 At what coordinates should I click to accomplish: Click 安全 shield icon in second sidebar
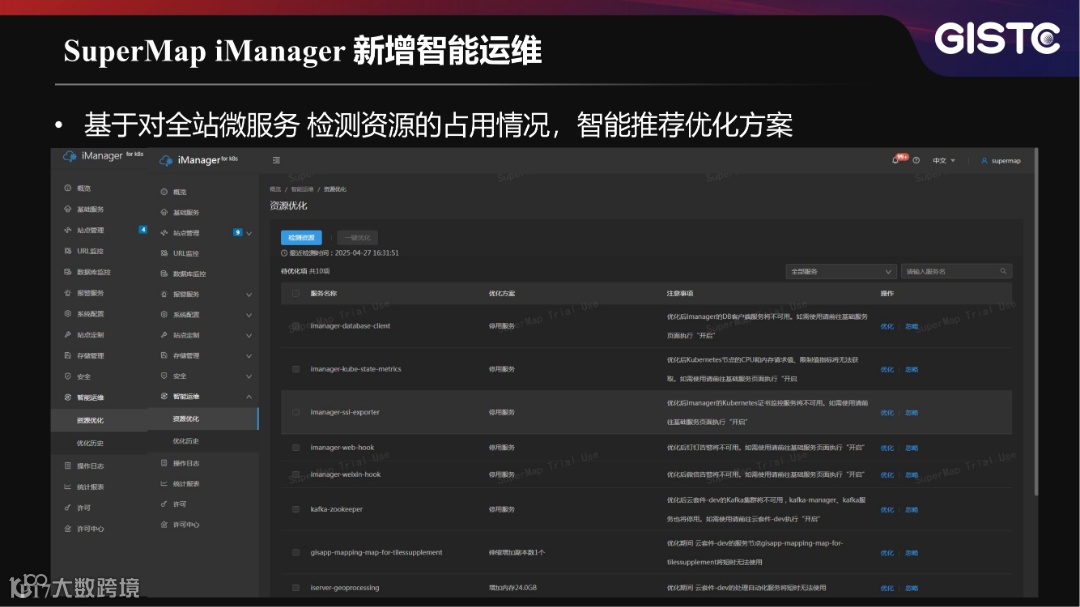coord(164,375)
